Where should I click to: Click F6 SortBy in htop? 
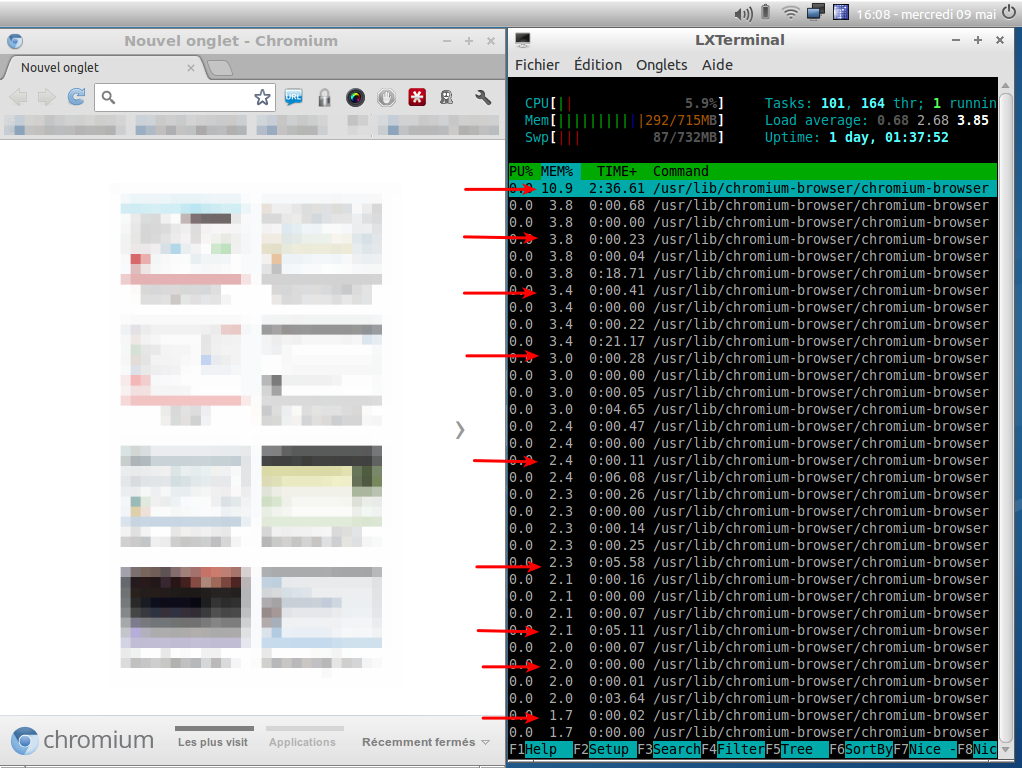coord(860,749)
